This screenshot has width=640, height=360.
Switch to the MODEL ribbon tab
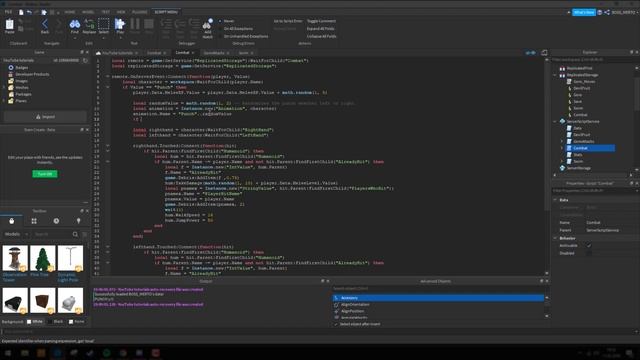point(88,12)
